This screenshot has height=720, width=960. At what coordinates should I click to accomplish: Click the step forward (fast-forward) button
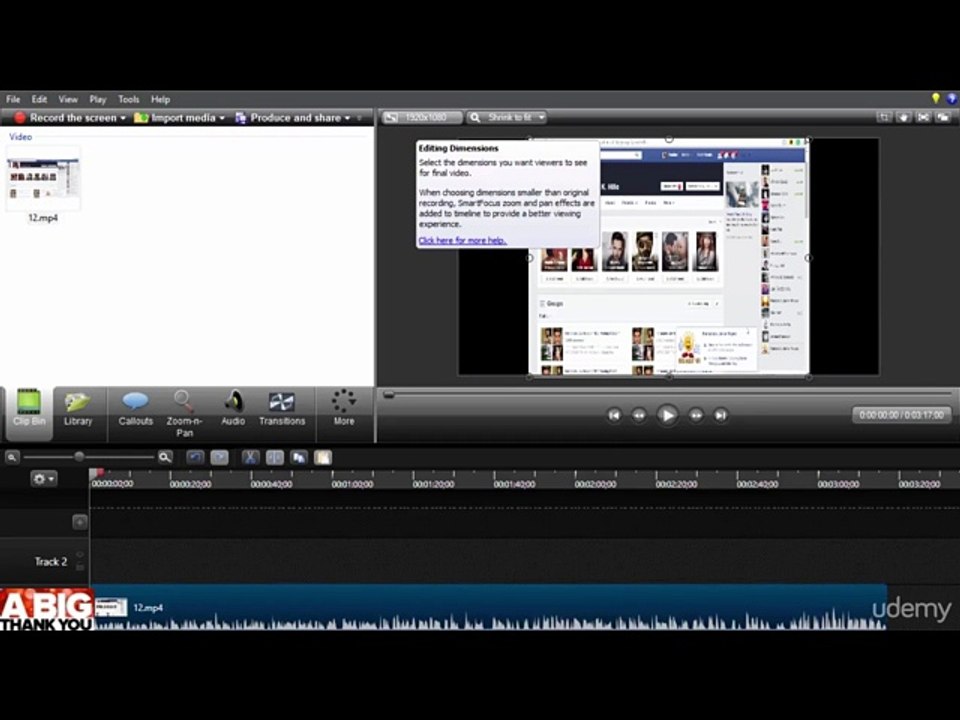click(696, 415)
